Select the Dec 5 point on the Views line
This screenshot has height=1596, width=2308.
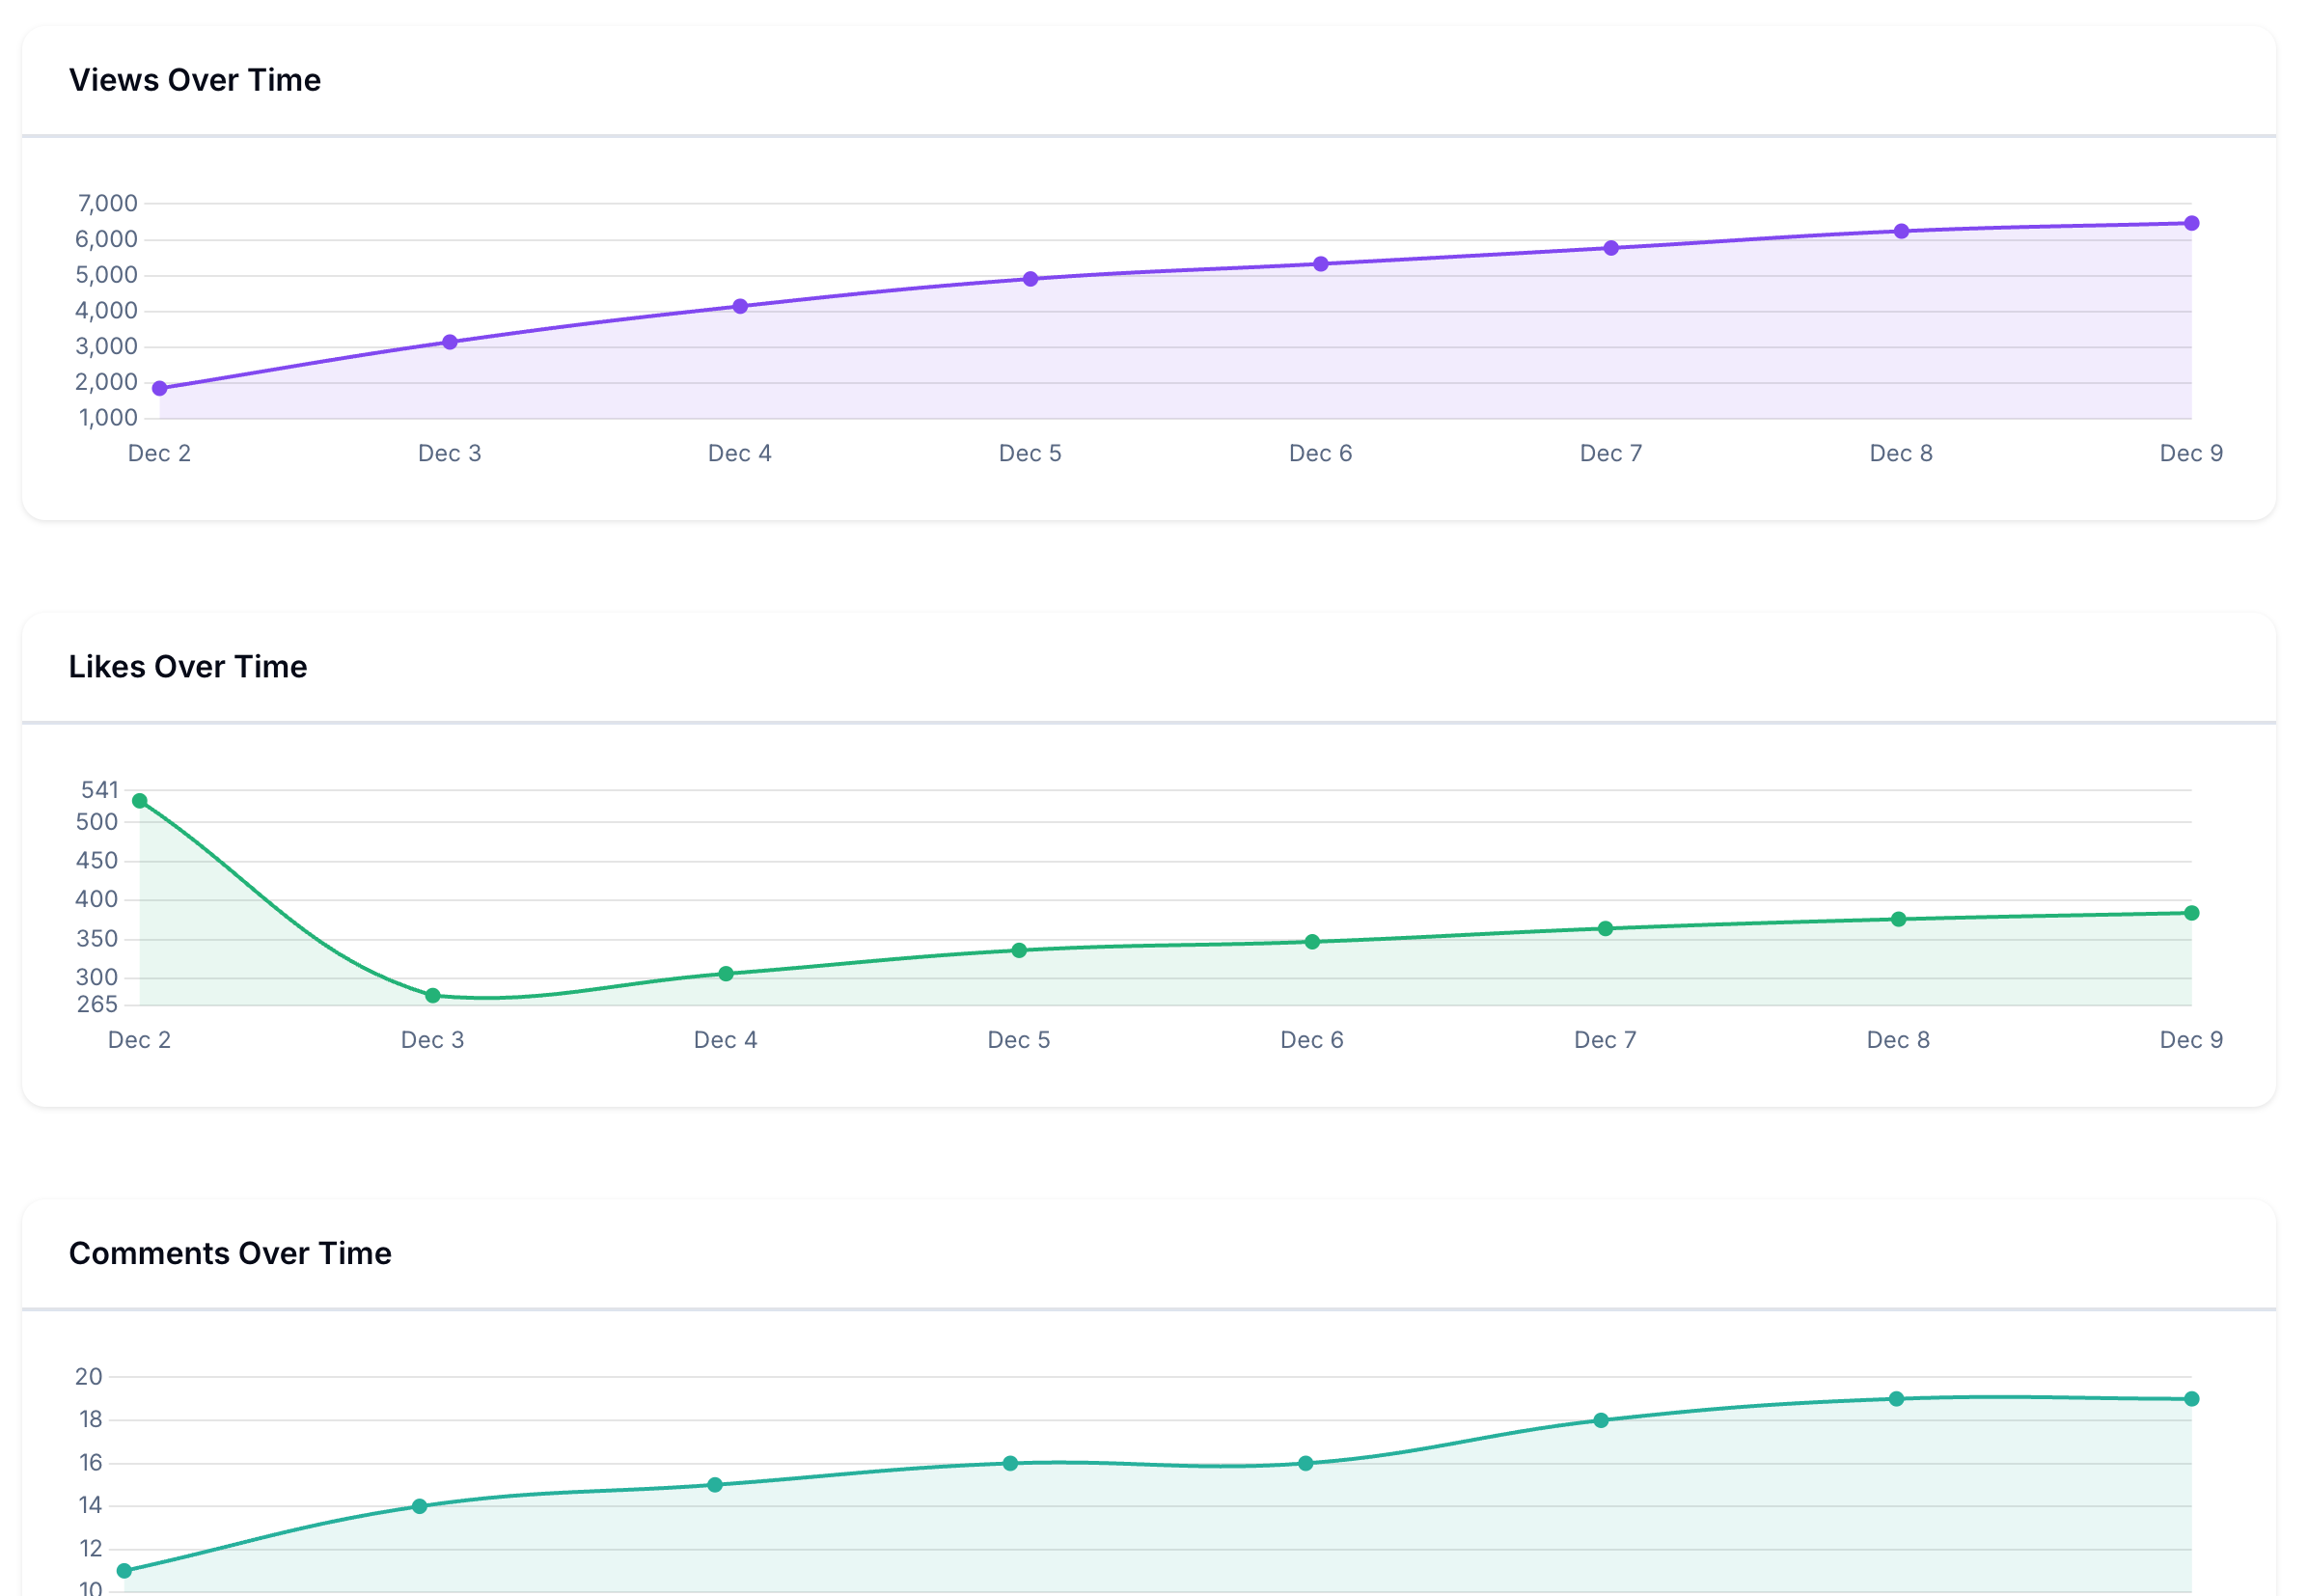click(x=1030, y=277)
